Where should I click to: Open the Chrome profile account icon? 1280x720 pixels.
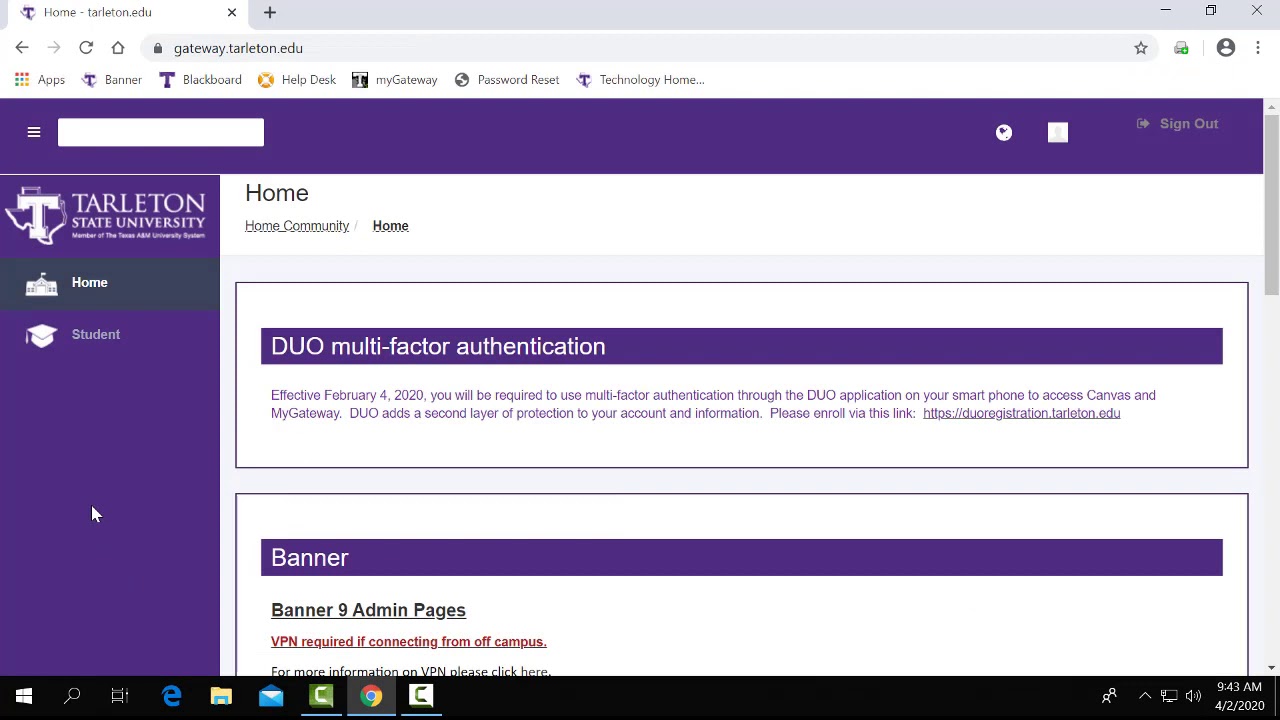click(1226, 48)
